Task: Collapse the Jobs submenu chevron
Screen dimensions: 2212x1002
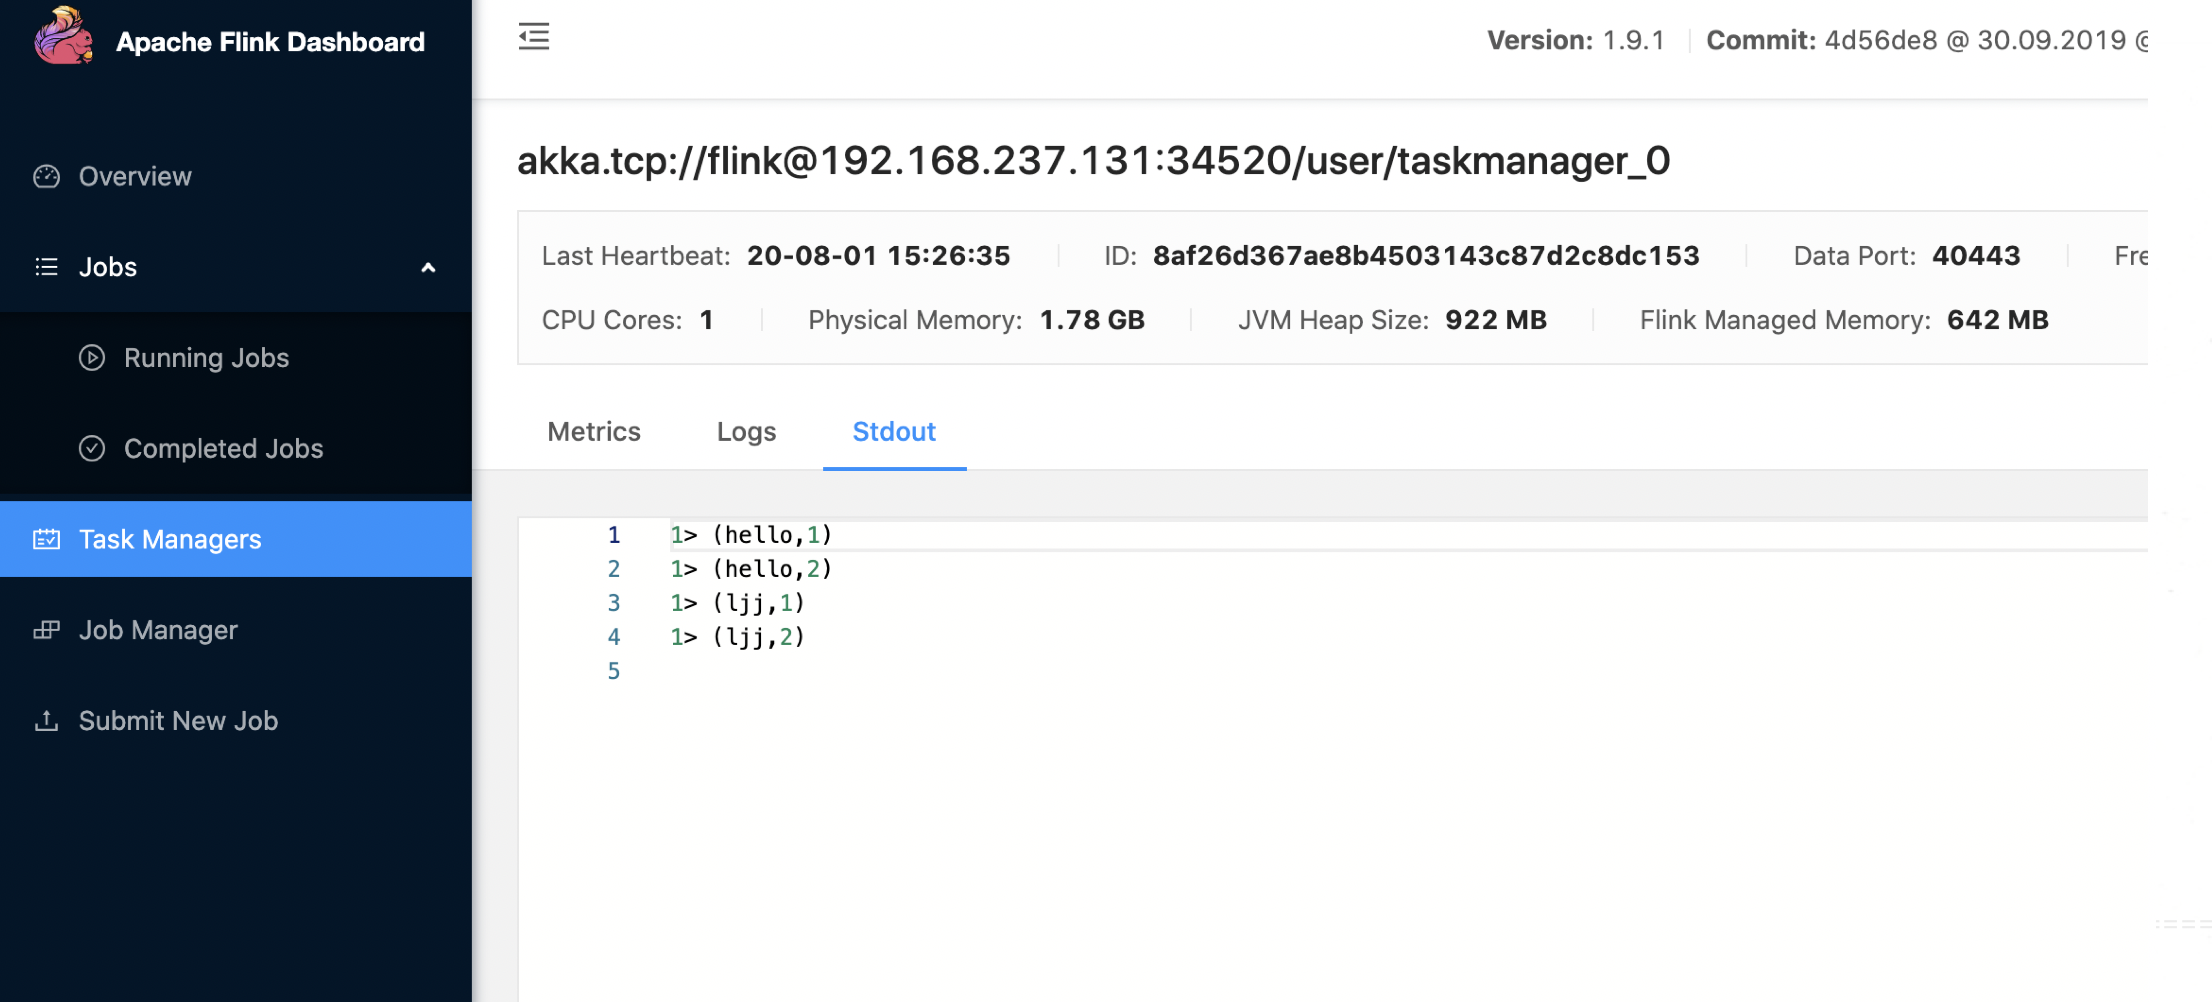Action: click(x=428, y=268)
